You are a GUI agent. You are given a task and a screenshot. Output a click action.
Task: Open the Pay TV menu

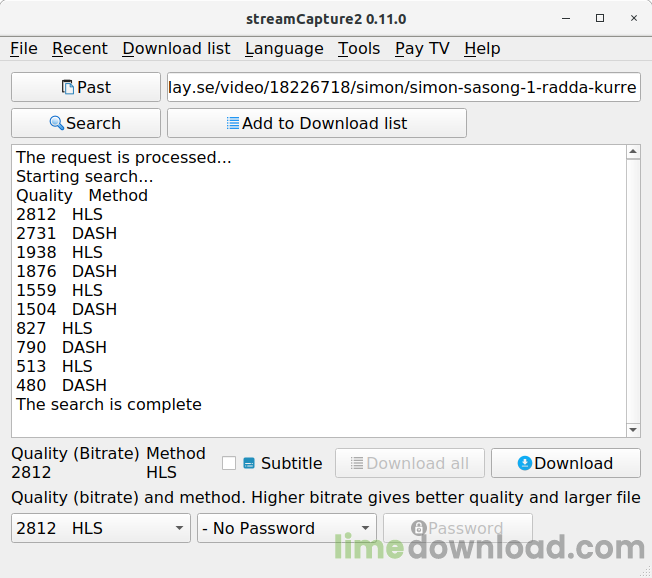pos(422,49)
